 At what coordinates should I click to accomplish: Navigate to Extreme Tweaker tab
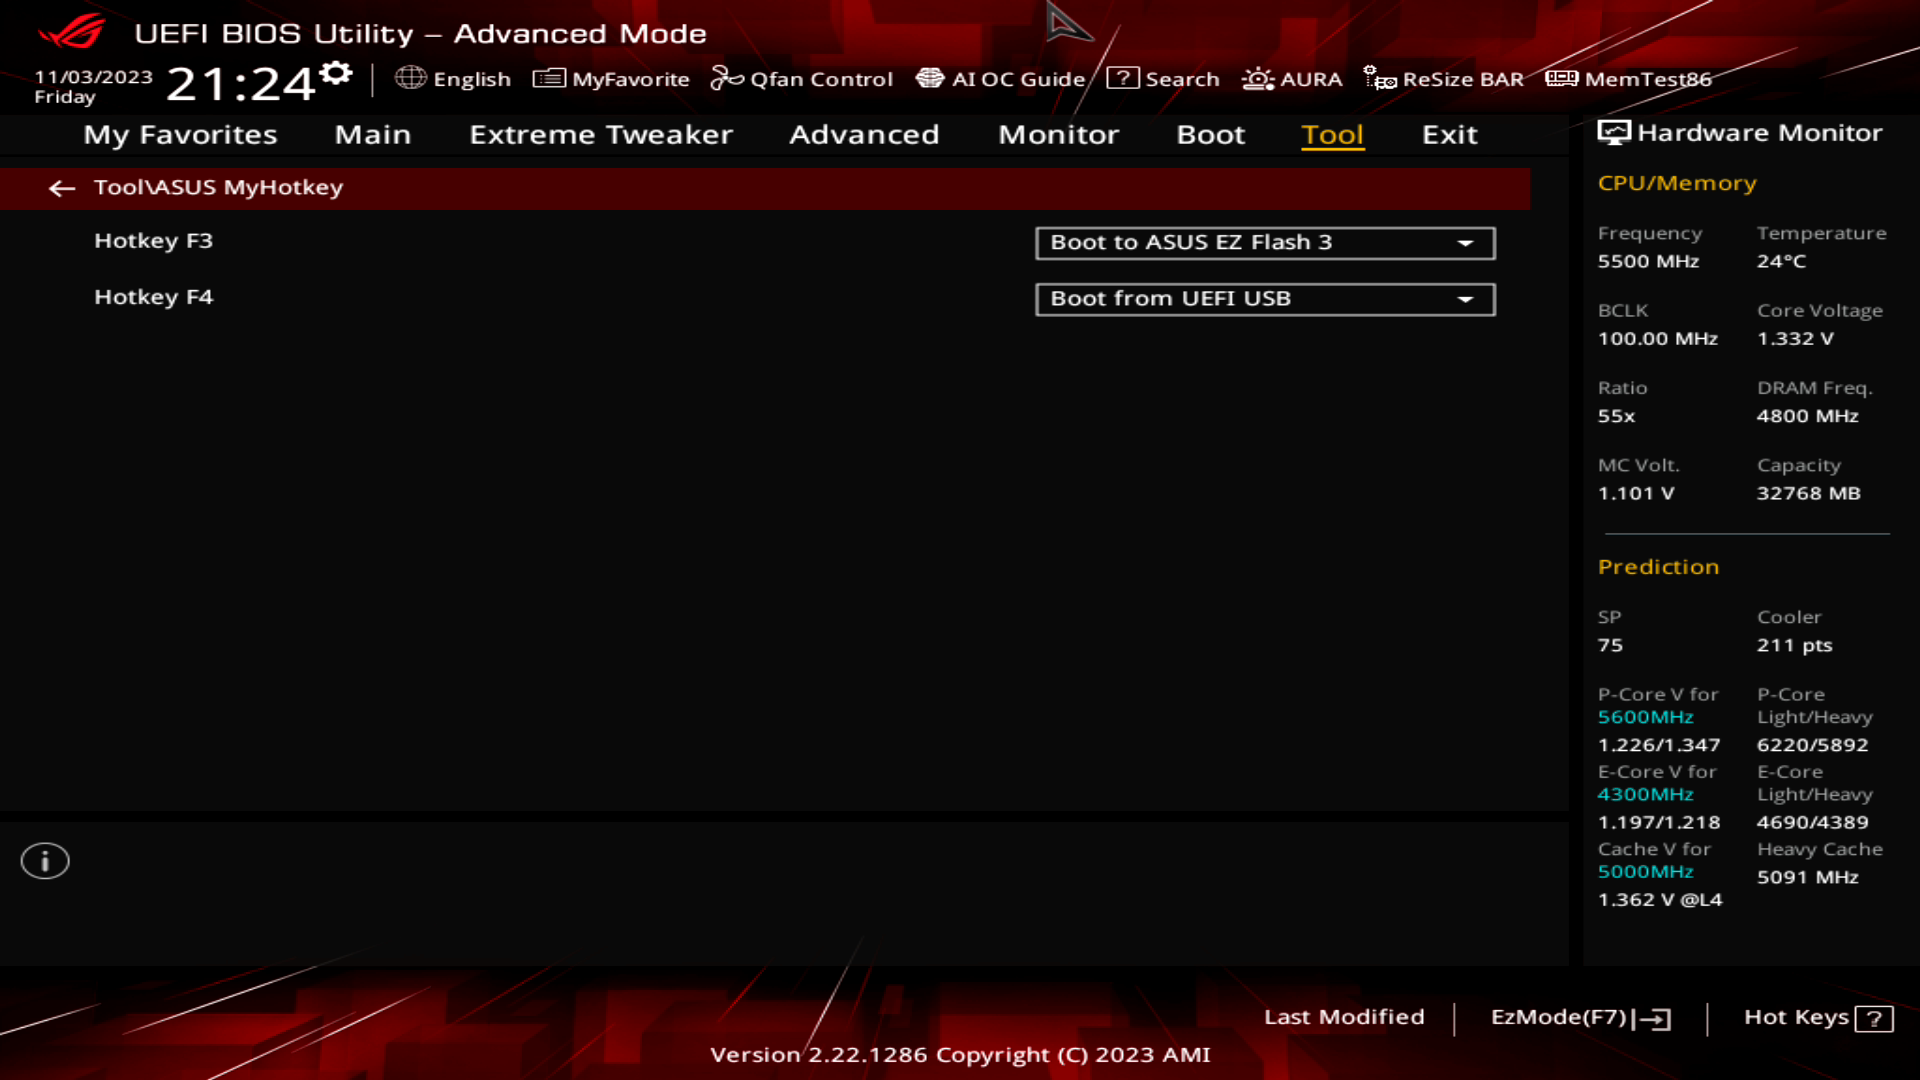600,133
